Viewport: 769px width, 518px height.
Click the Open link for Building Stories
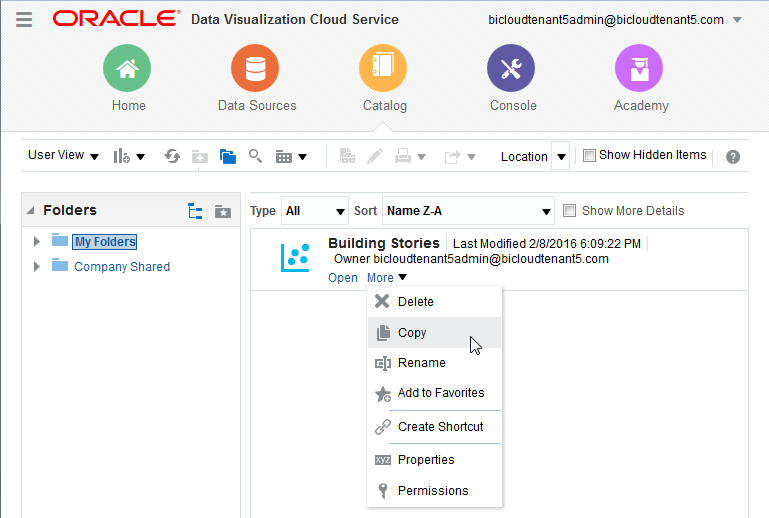[343, 278]
